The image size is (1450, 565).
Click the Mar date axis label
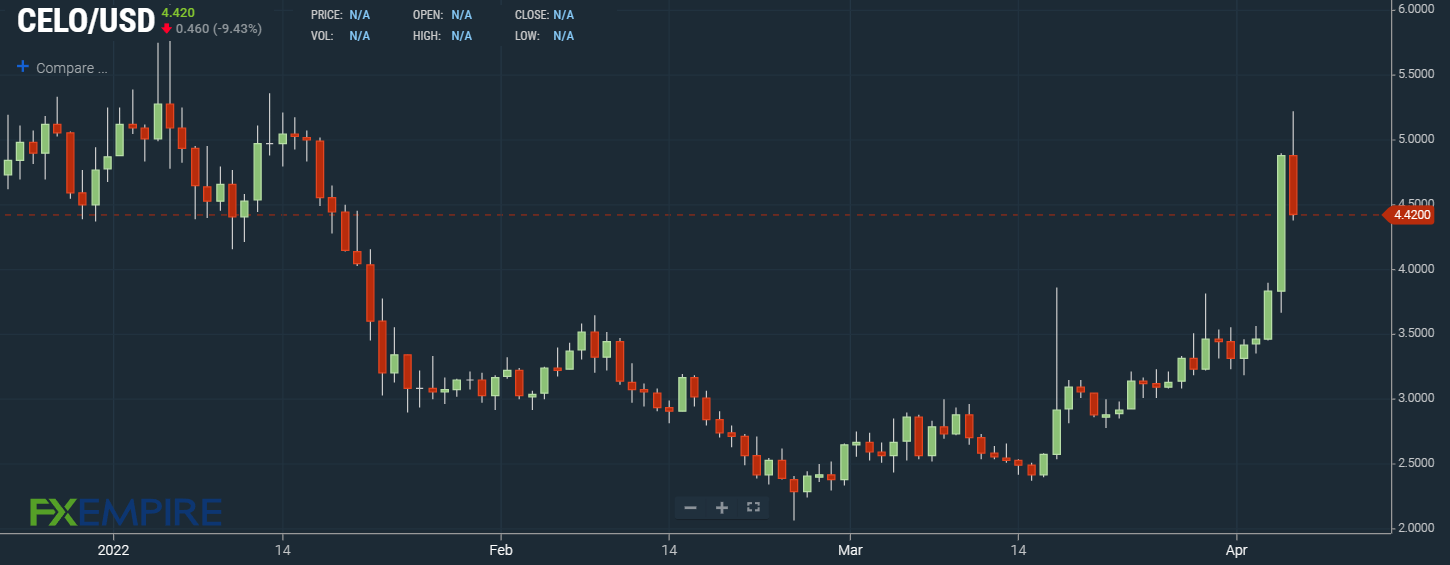(849, 550)
